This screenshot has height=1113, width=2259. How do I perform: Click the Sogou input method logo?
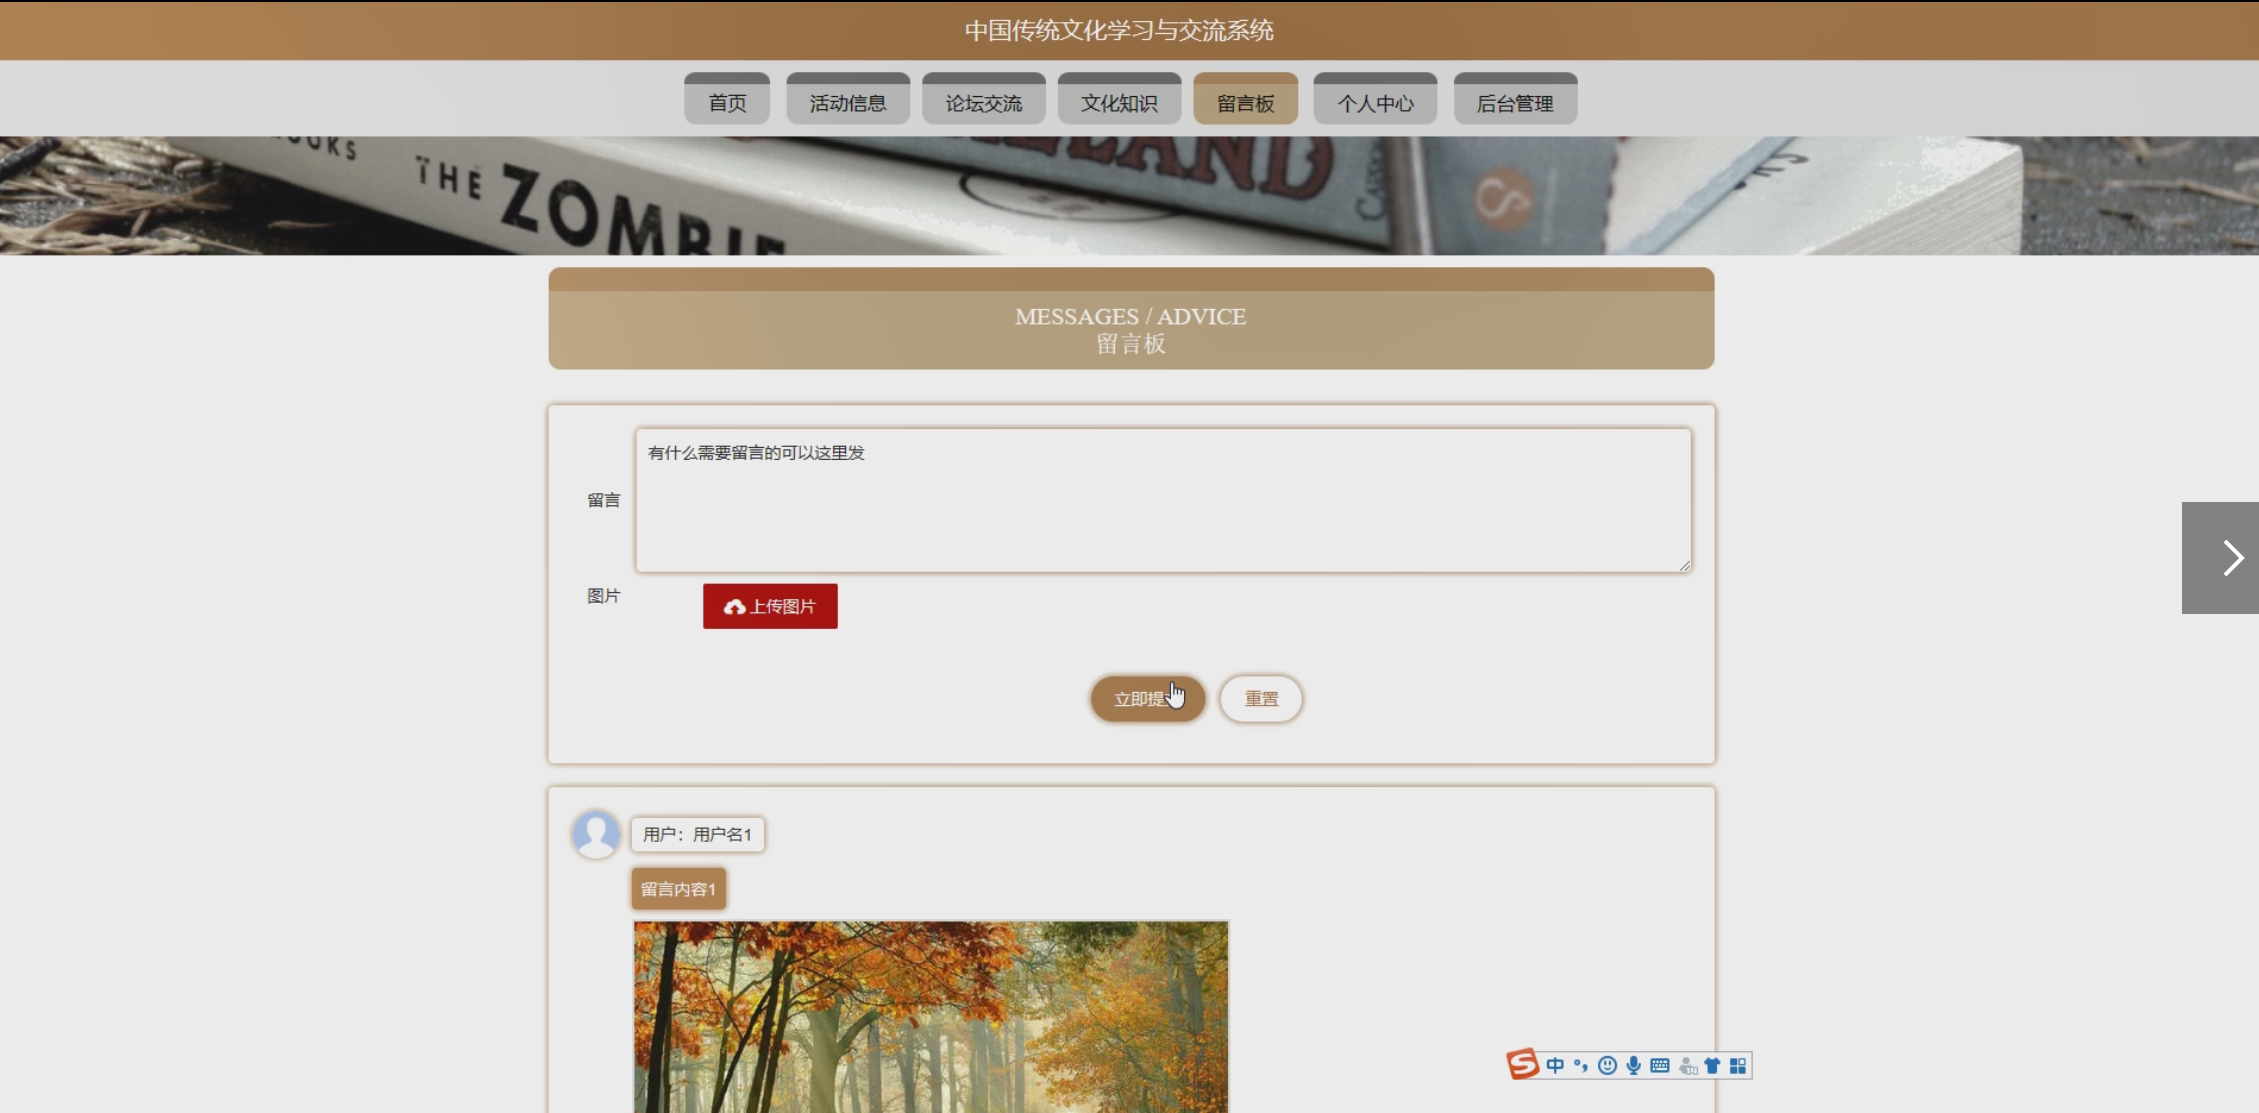[x=1522, y=1064]
